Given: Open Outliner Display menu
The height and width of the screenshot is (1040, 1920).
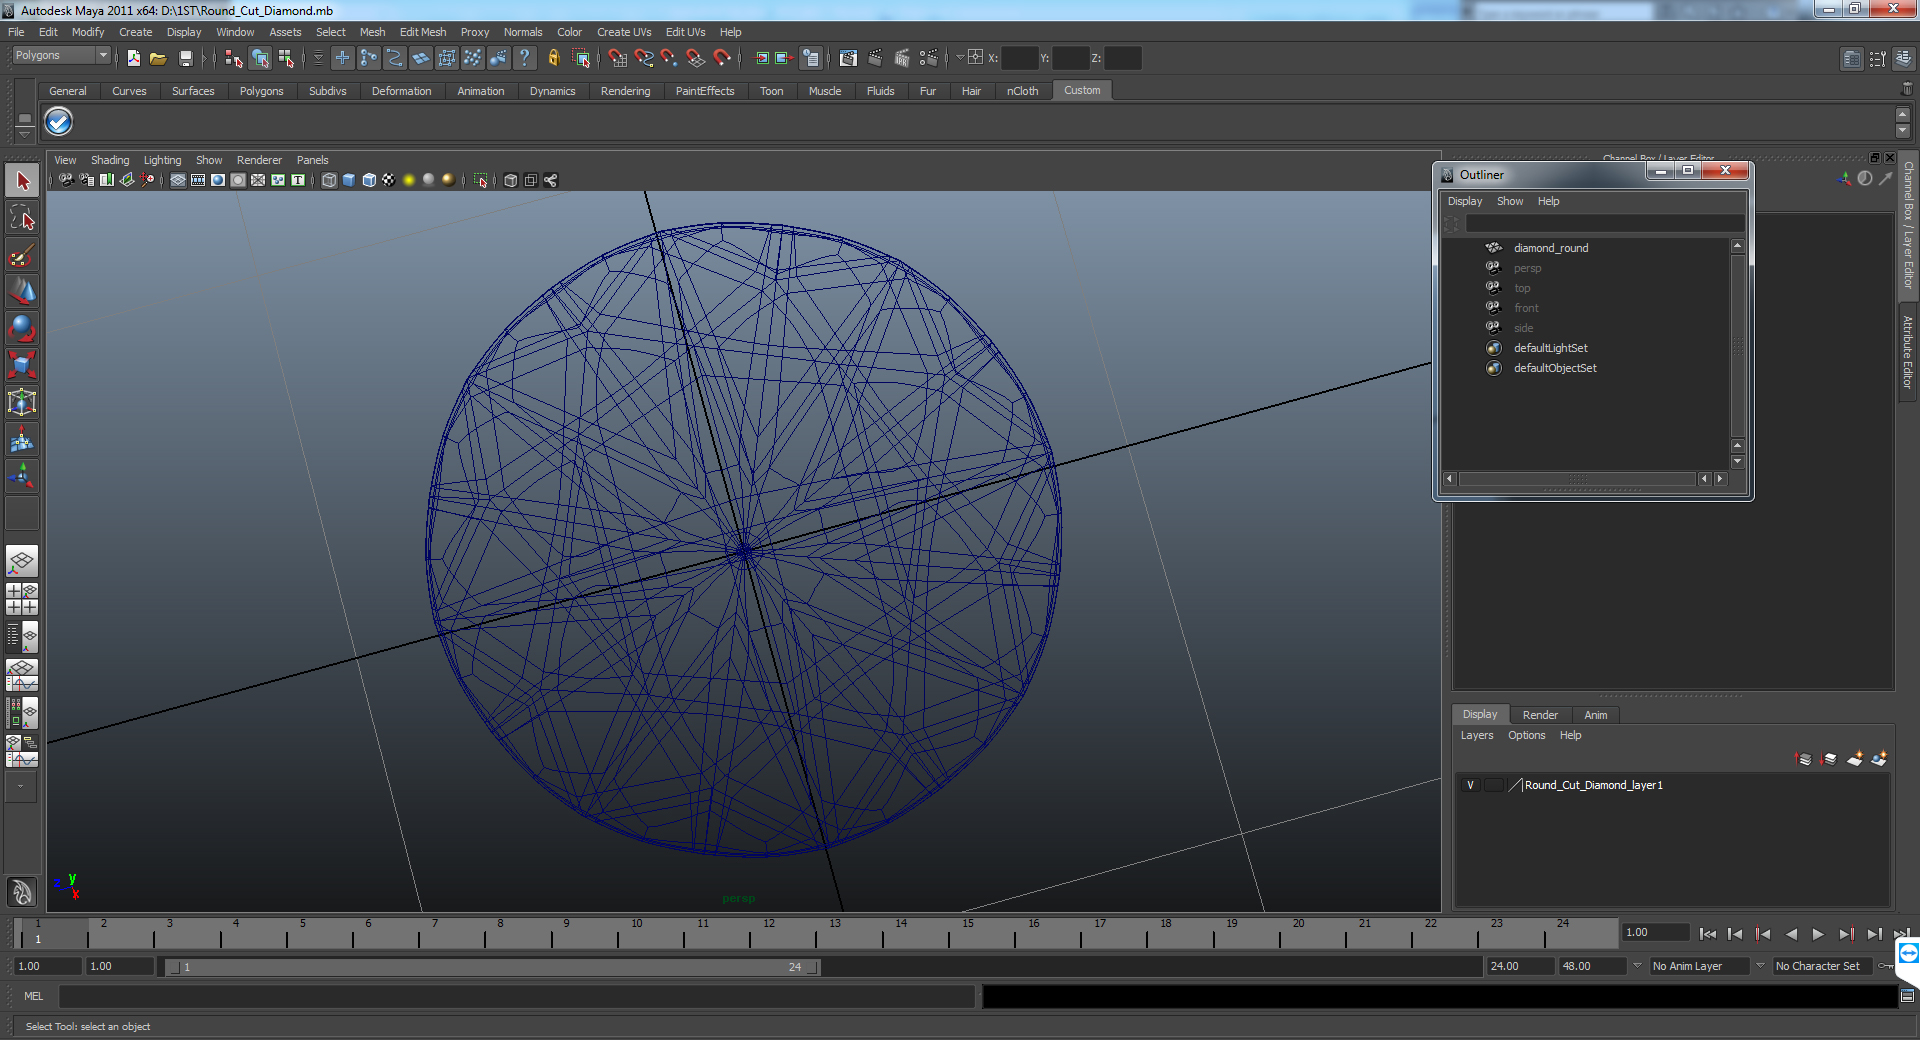Looking at the screenshot, I should [x=1465, y=201].
